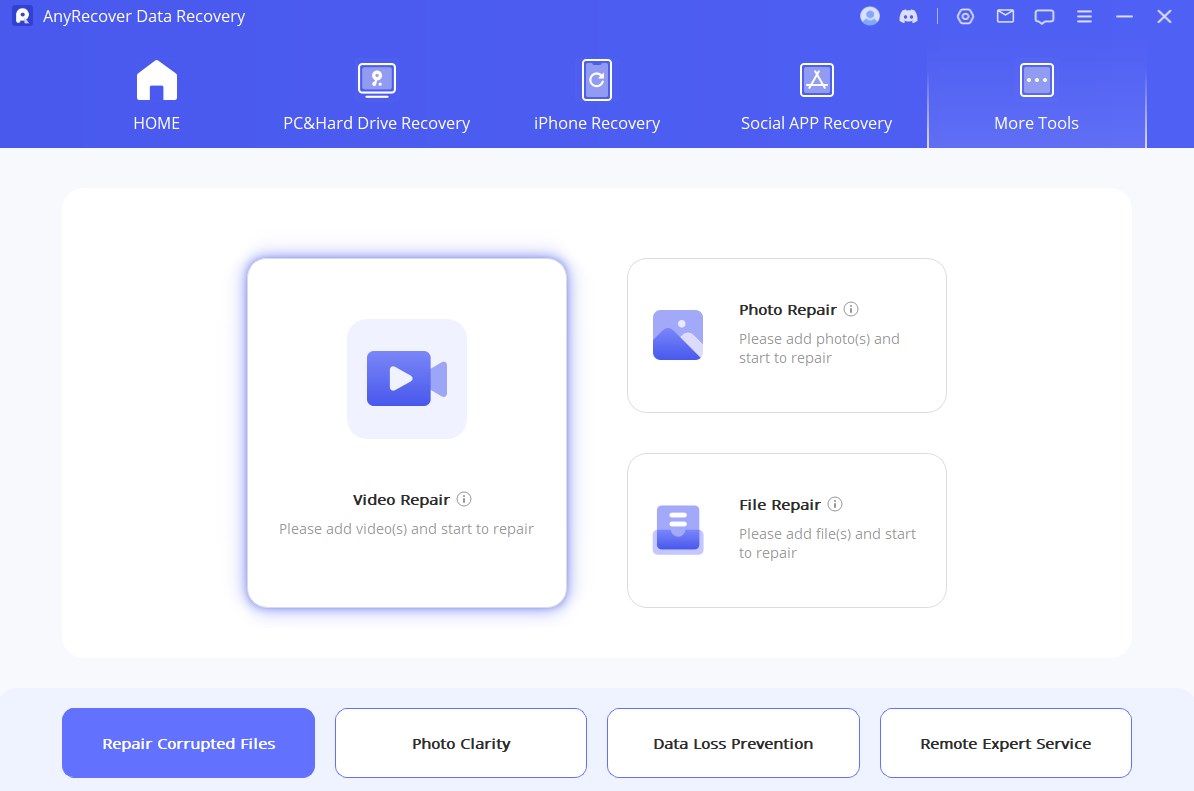Open the user account profile icon
Viewport: 1194px width, 791px height.
pyautogui.click(x=870, y=16)
